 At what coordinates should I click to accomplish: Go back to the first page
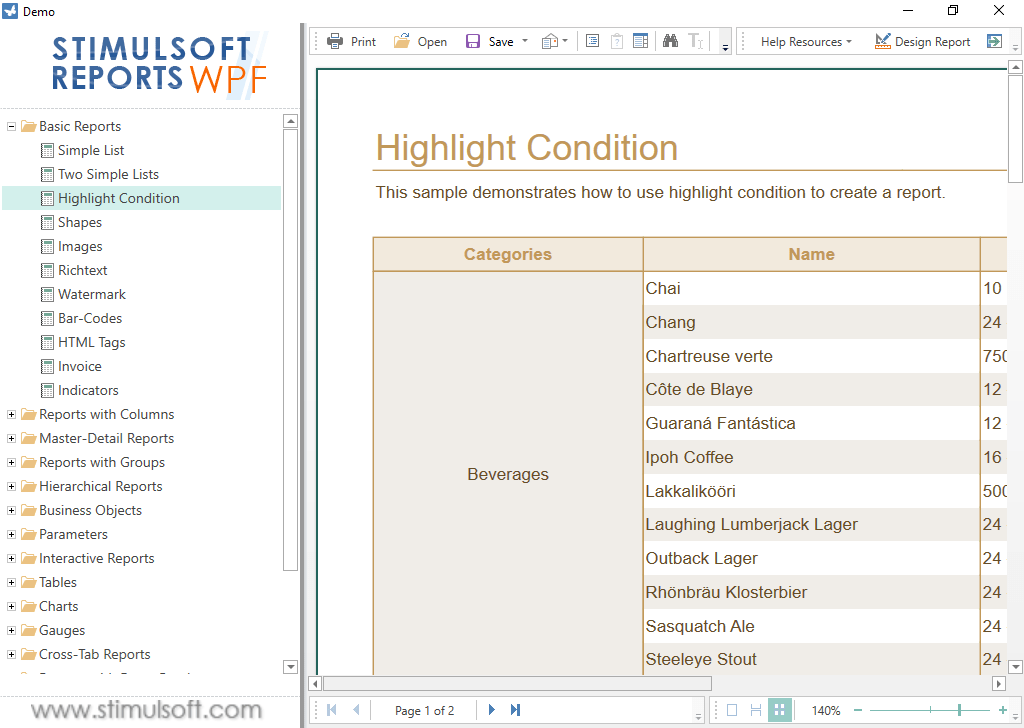(x=330, y=710)
